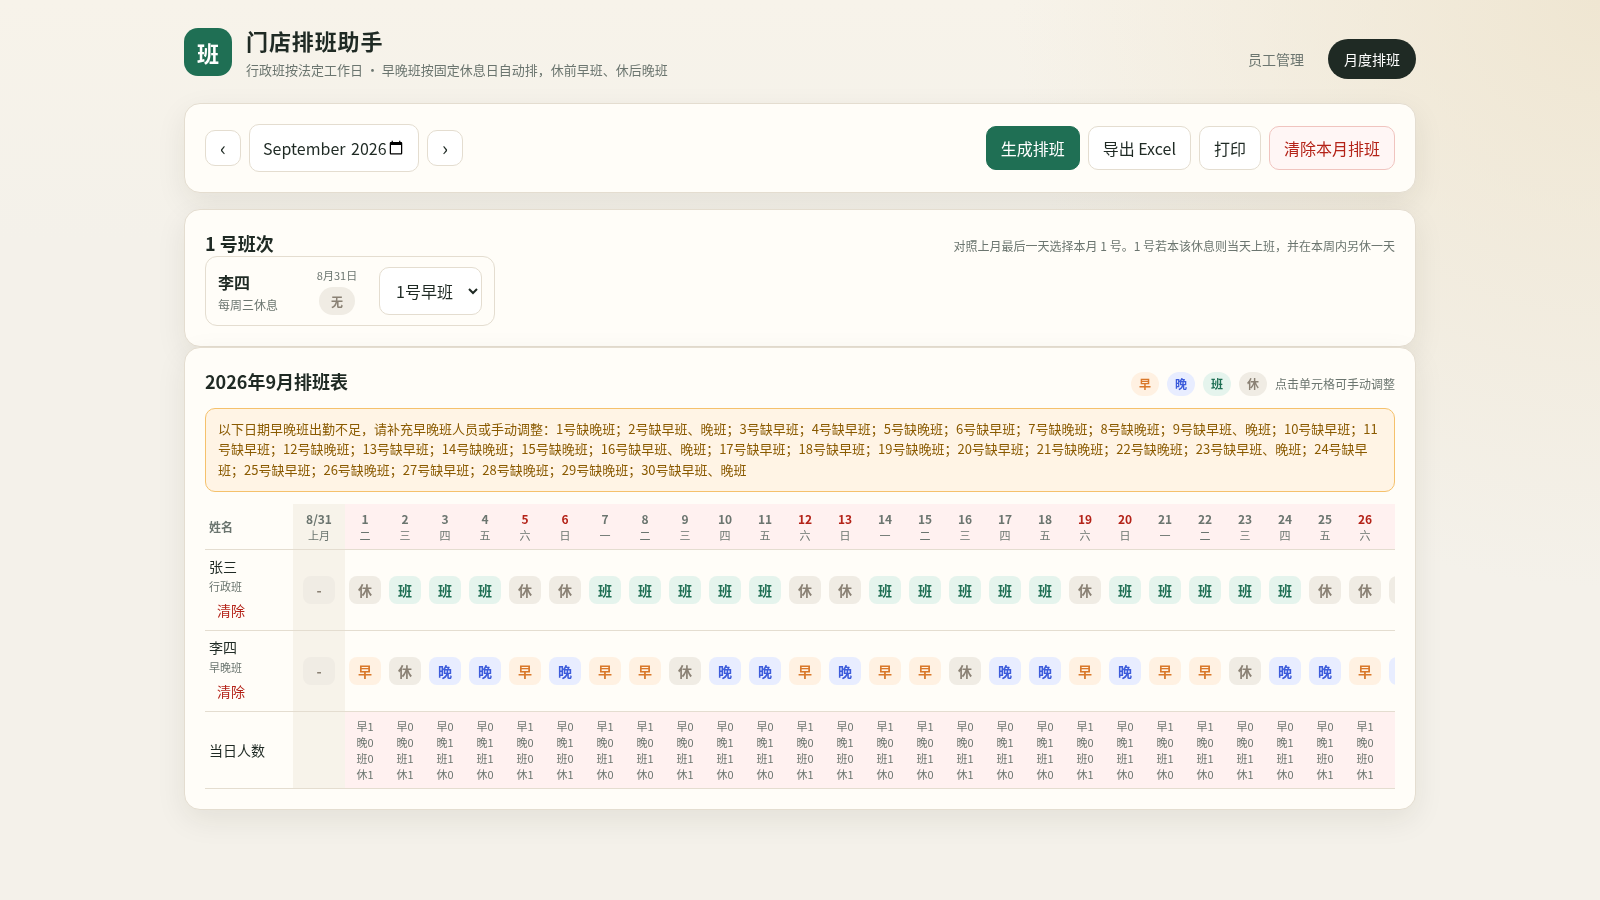Screen dimensions: 1600x900
Task: Click 李四's 8/31 dash cell
Action: tap(319, 671)
